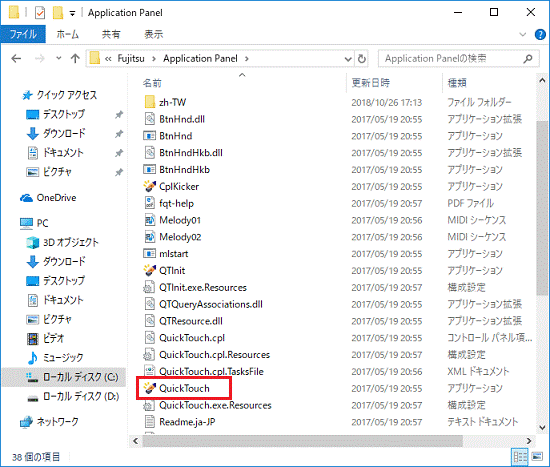Select the BtnHndHkb.dll file icon
This screenshot has height=467, width=550.
click(x=150, y=153)
